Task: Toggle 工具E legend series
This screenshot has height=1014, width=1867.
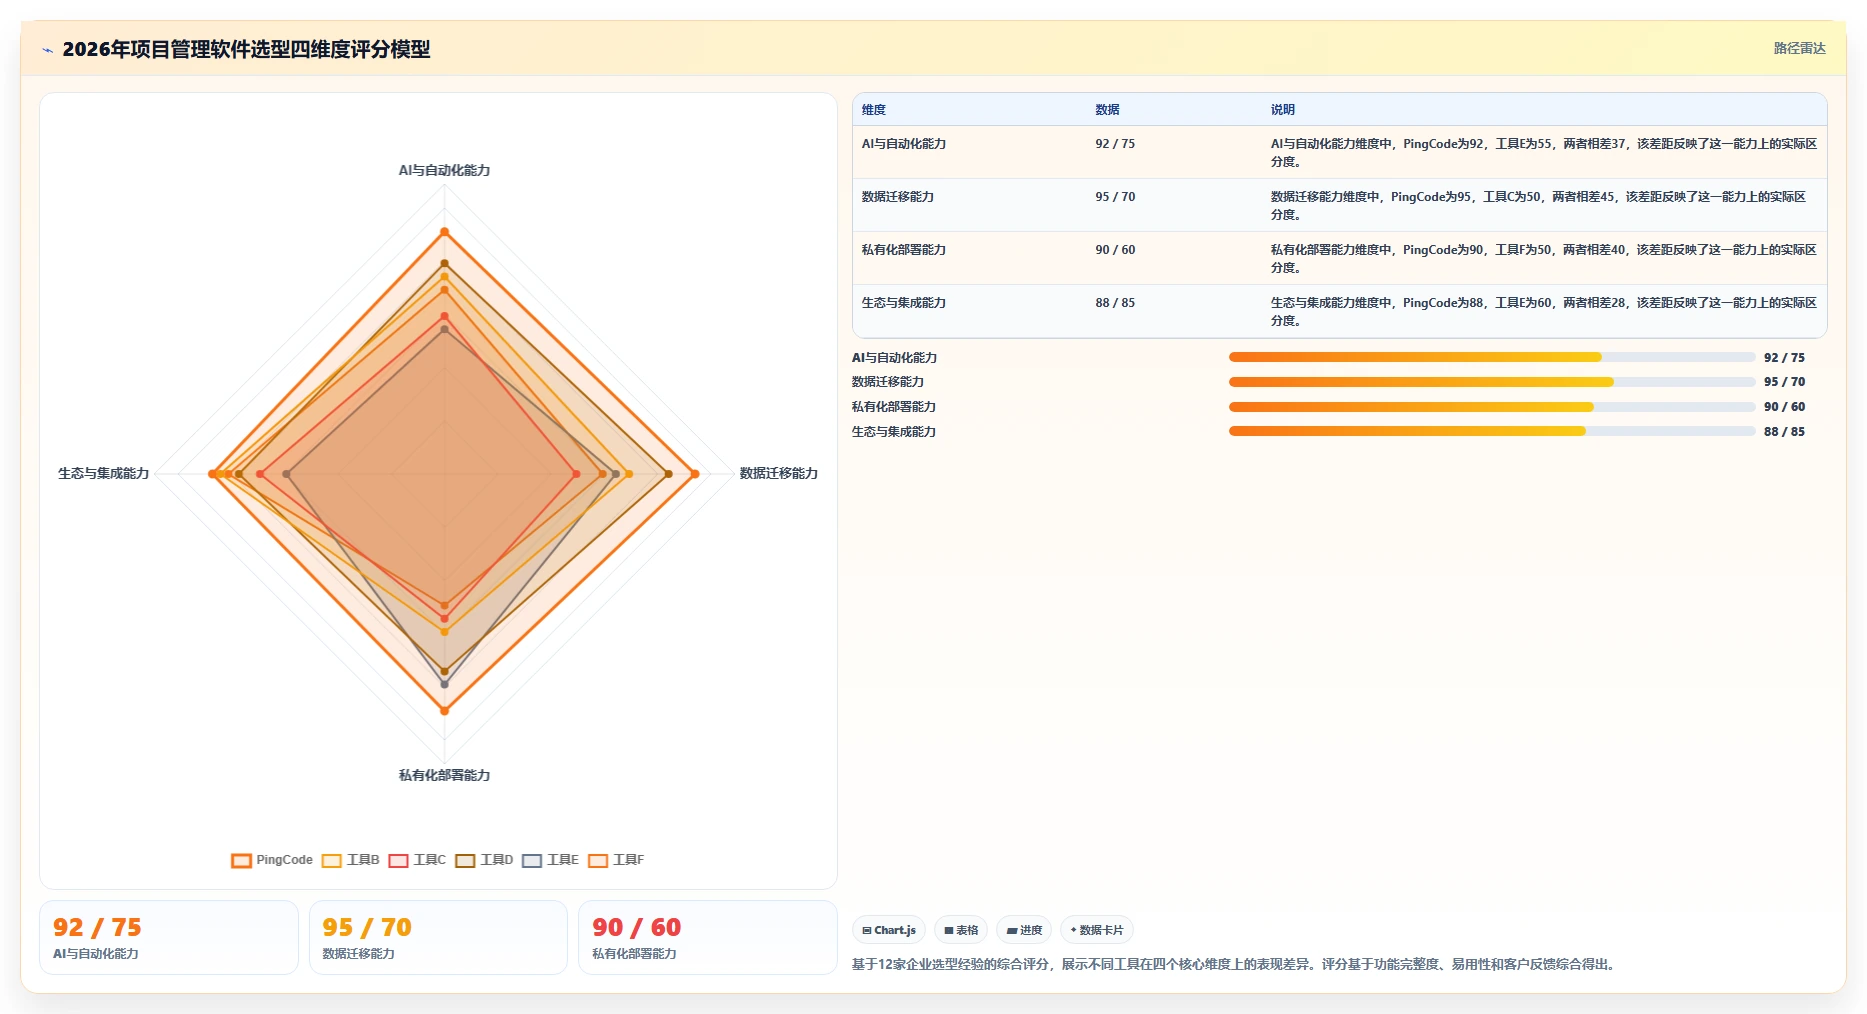Action: [x=551, y=860]
